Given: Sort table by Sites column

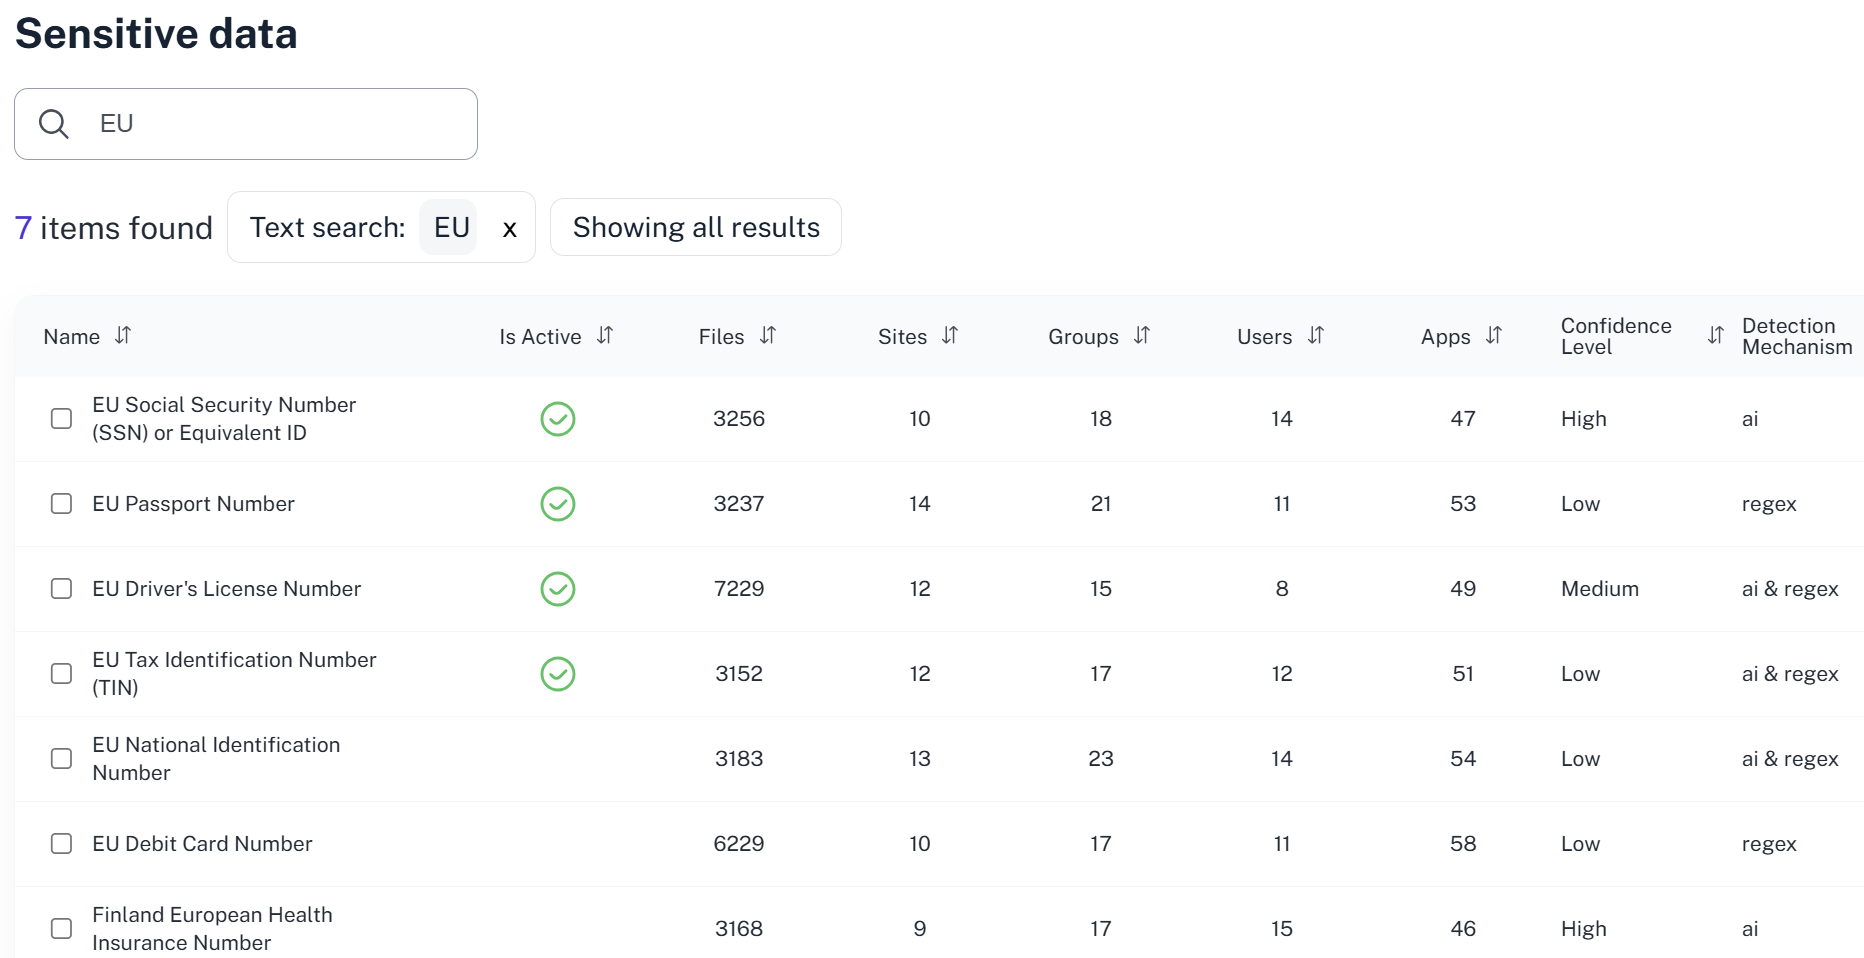Looking at the screenshot, I should (x=950, y=336).
